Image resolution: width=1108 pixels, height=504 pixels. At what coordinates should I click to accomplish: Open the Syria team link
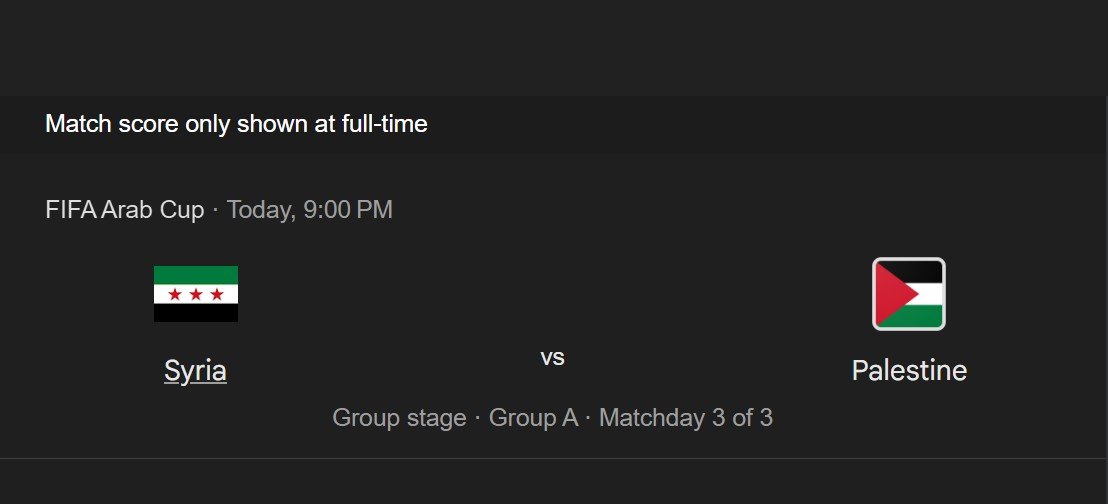point(195,371)
